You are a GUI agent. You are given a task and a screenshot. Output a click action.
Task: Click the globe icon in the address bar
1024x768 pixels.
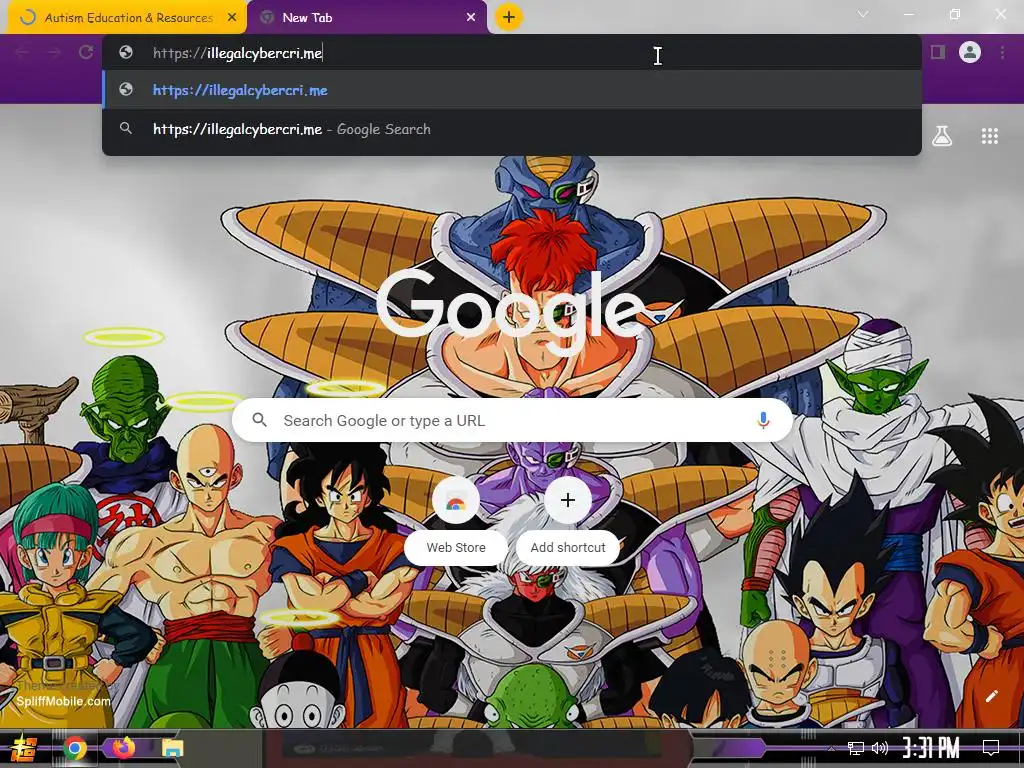pyautogui.click(x=126, y=52)
